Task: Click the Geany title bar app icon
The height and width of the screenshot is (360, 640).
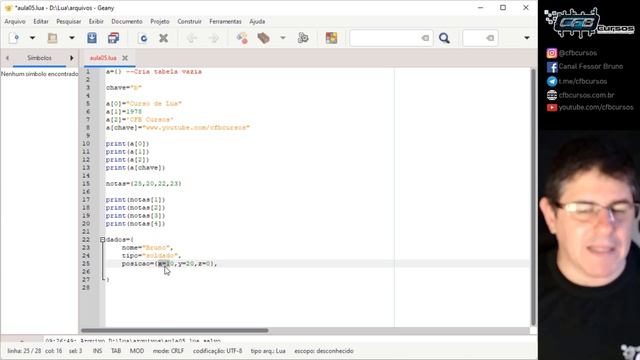Action: 8,8
